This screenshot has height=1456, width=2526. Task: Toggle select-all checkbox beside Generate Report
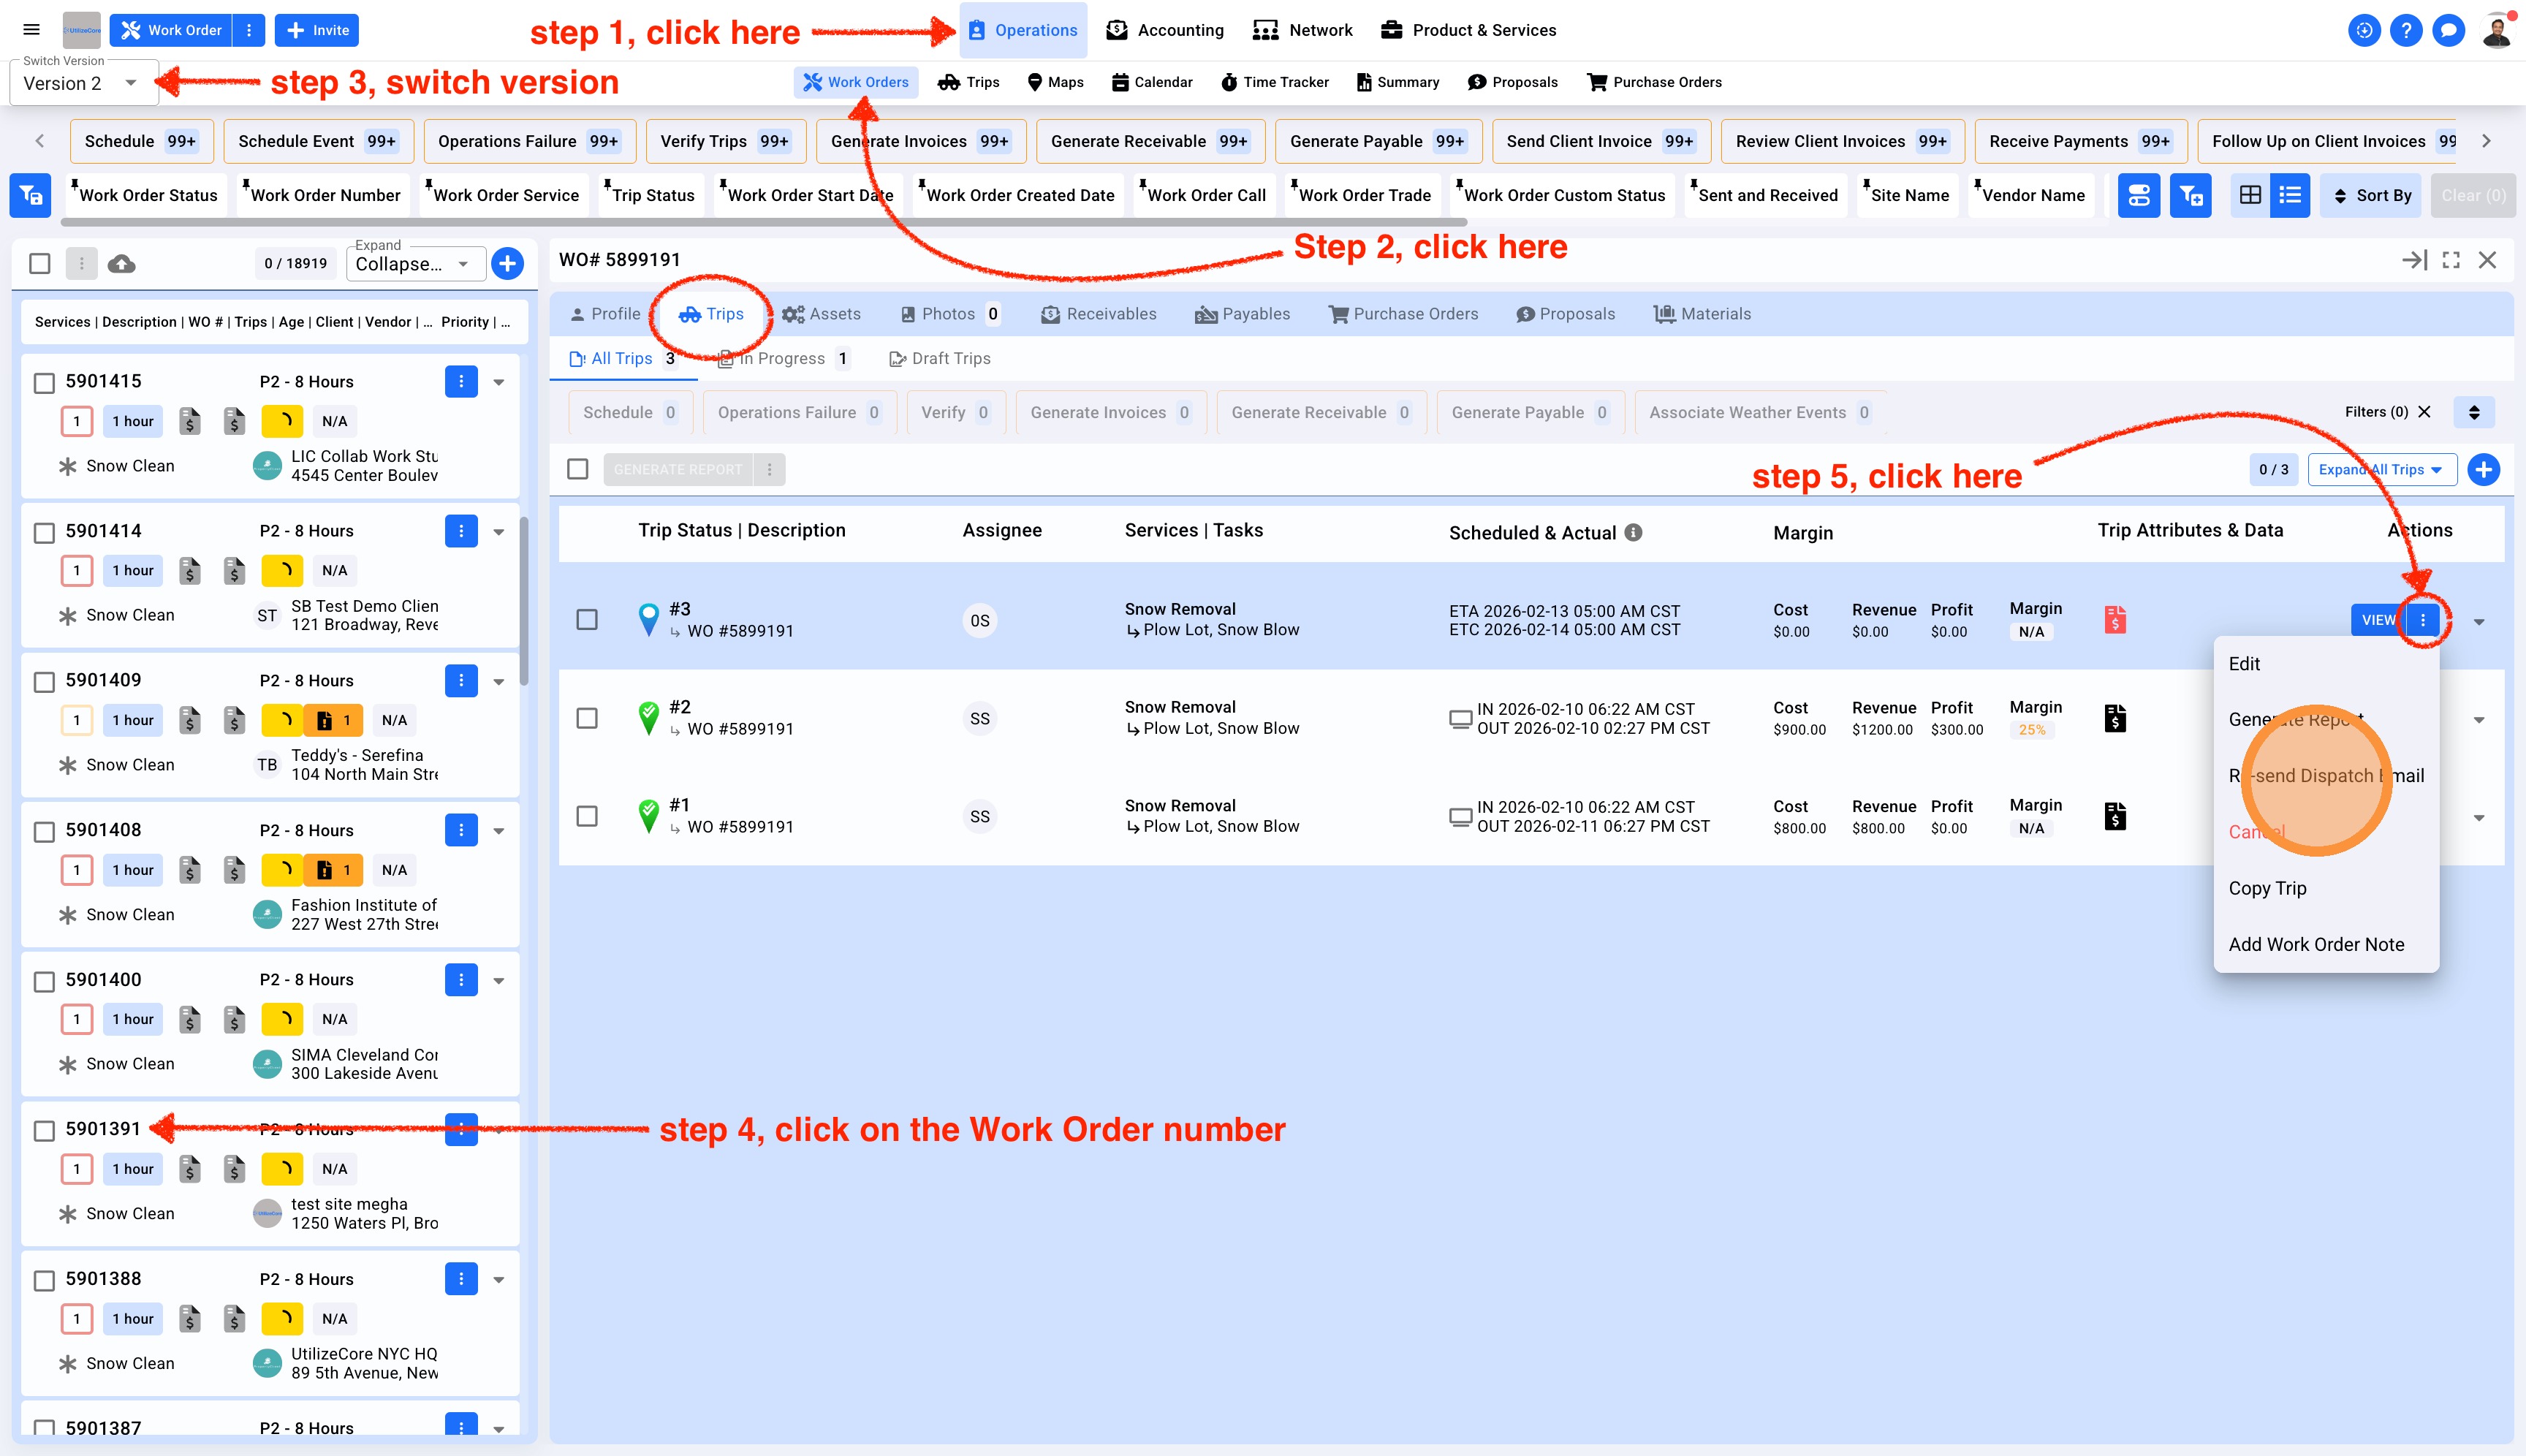(578, 469)
